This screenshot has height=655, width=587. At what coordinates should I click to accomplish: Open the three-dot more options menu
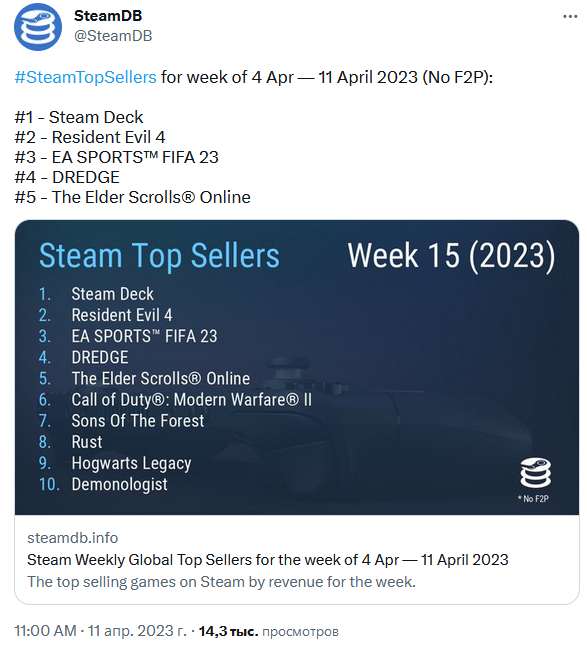pos(570,17)
